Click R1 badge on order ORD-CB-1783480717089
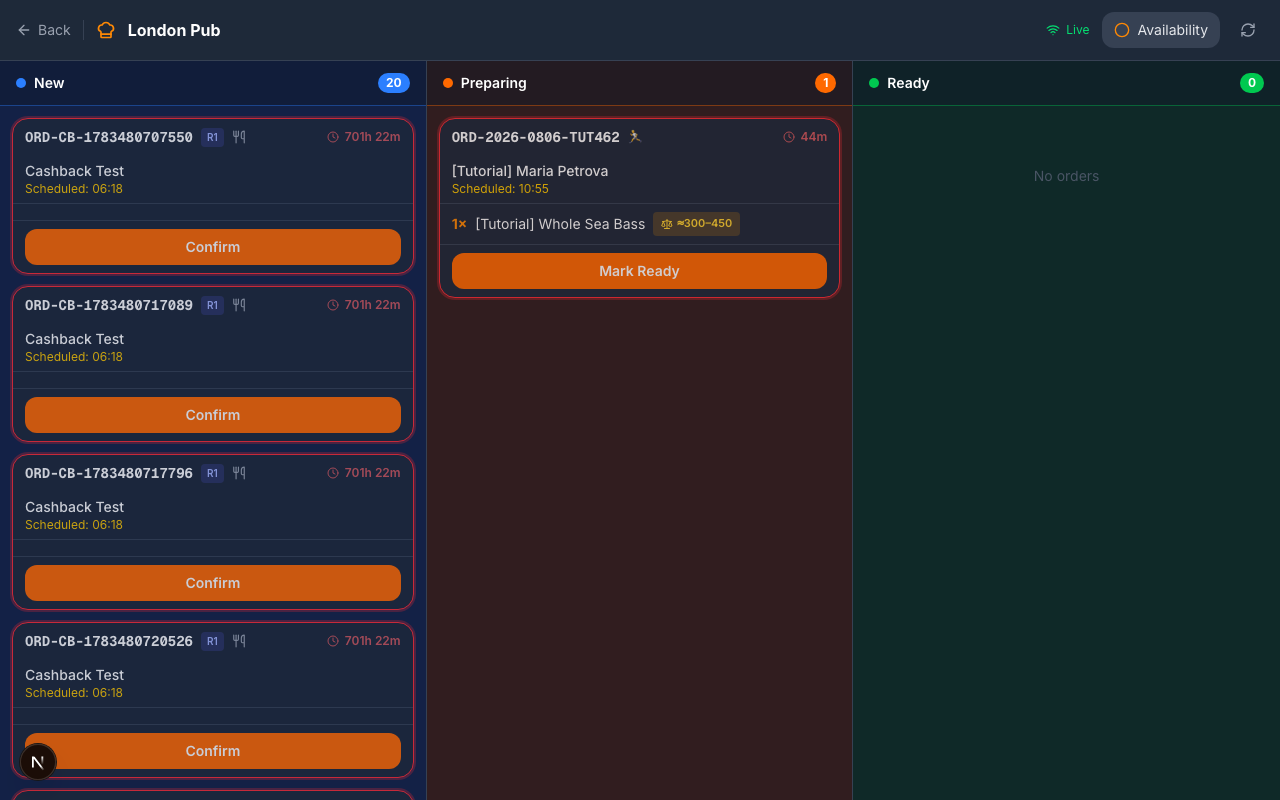1280x800 pixels. pos(212,305)
